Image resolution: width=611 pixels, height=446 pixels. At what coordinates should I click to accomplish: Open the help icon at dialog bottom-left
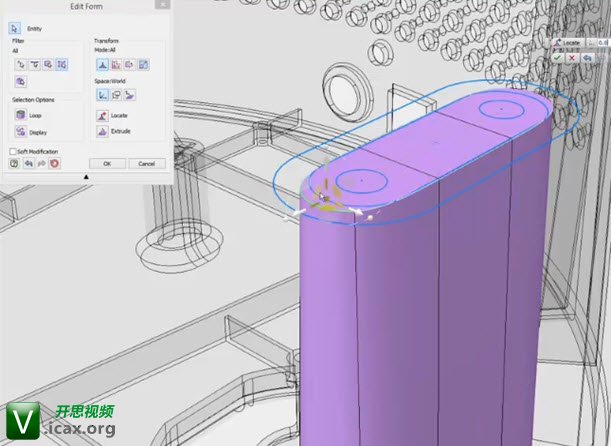[14, 164]
